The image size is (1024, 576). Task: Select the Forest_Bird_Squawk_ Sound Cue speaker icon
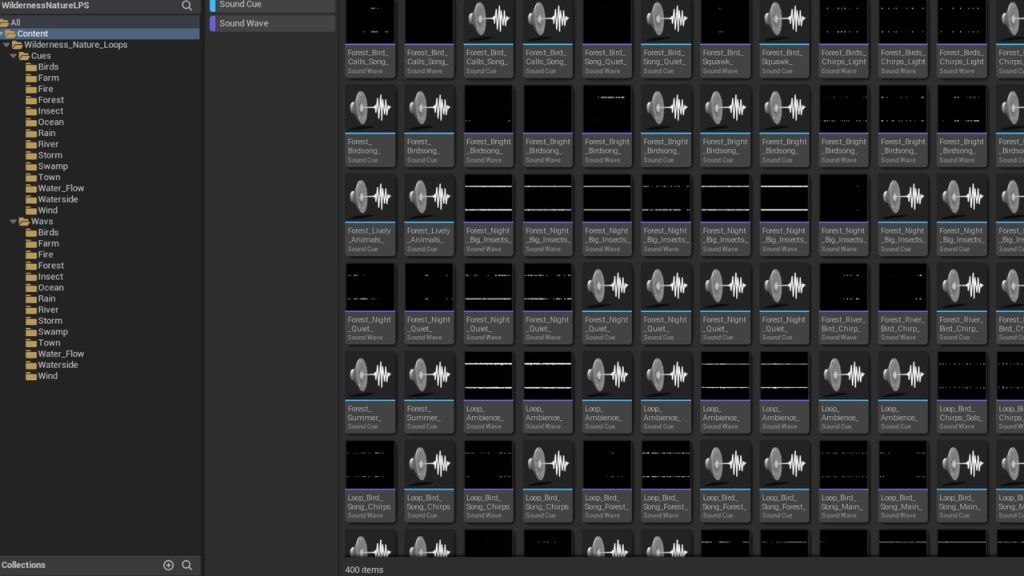(x=786, y=21)
